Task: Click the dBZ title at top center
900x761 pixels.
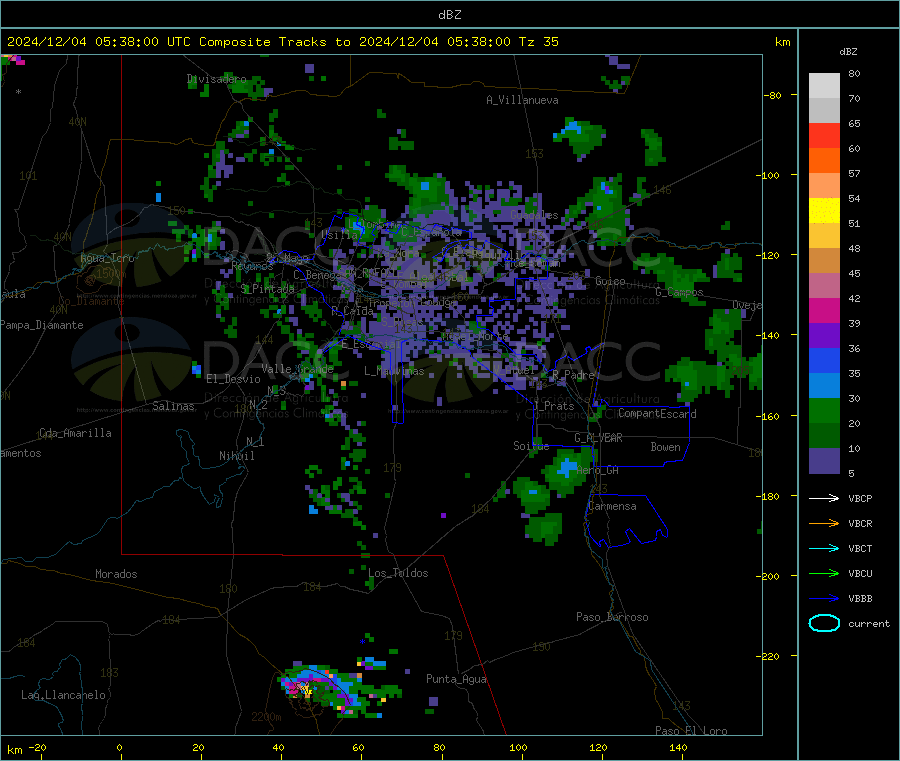Action: coord(449,15)
